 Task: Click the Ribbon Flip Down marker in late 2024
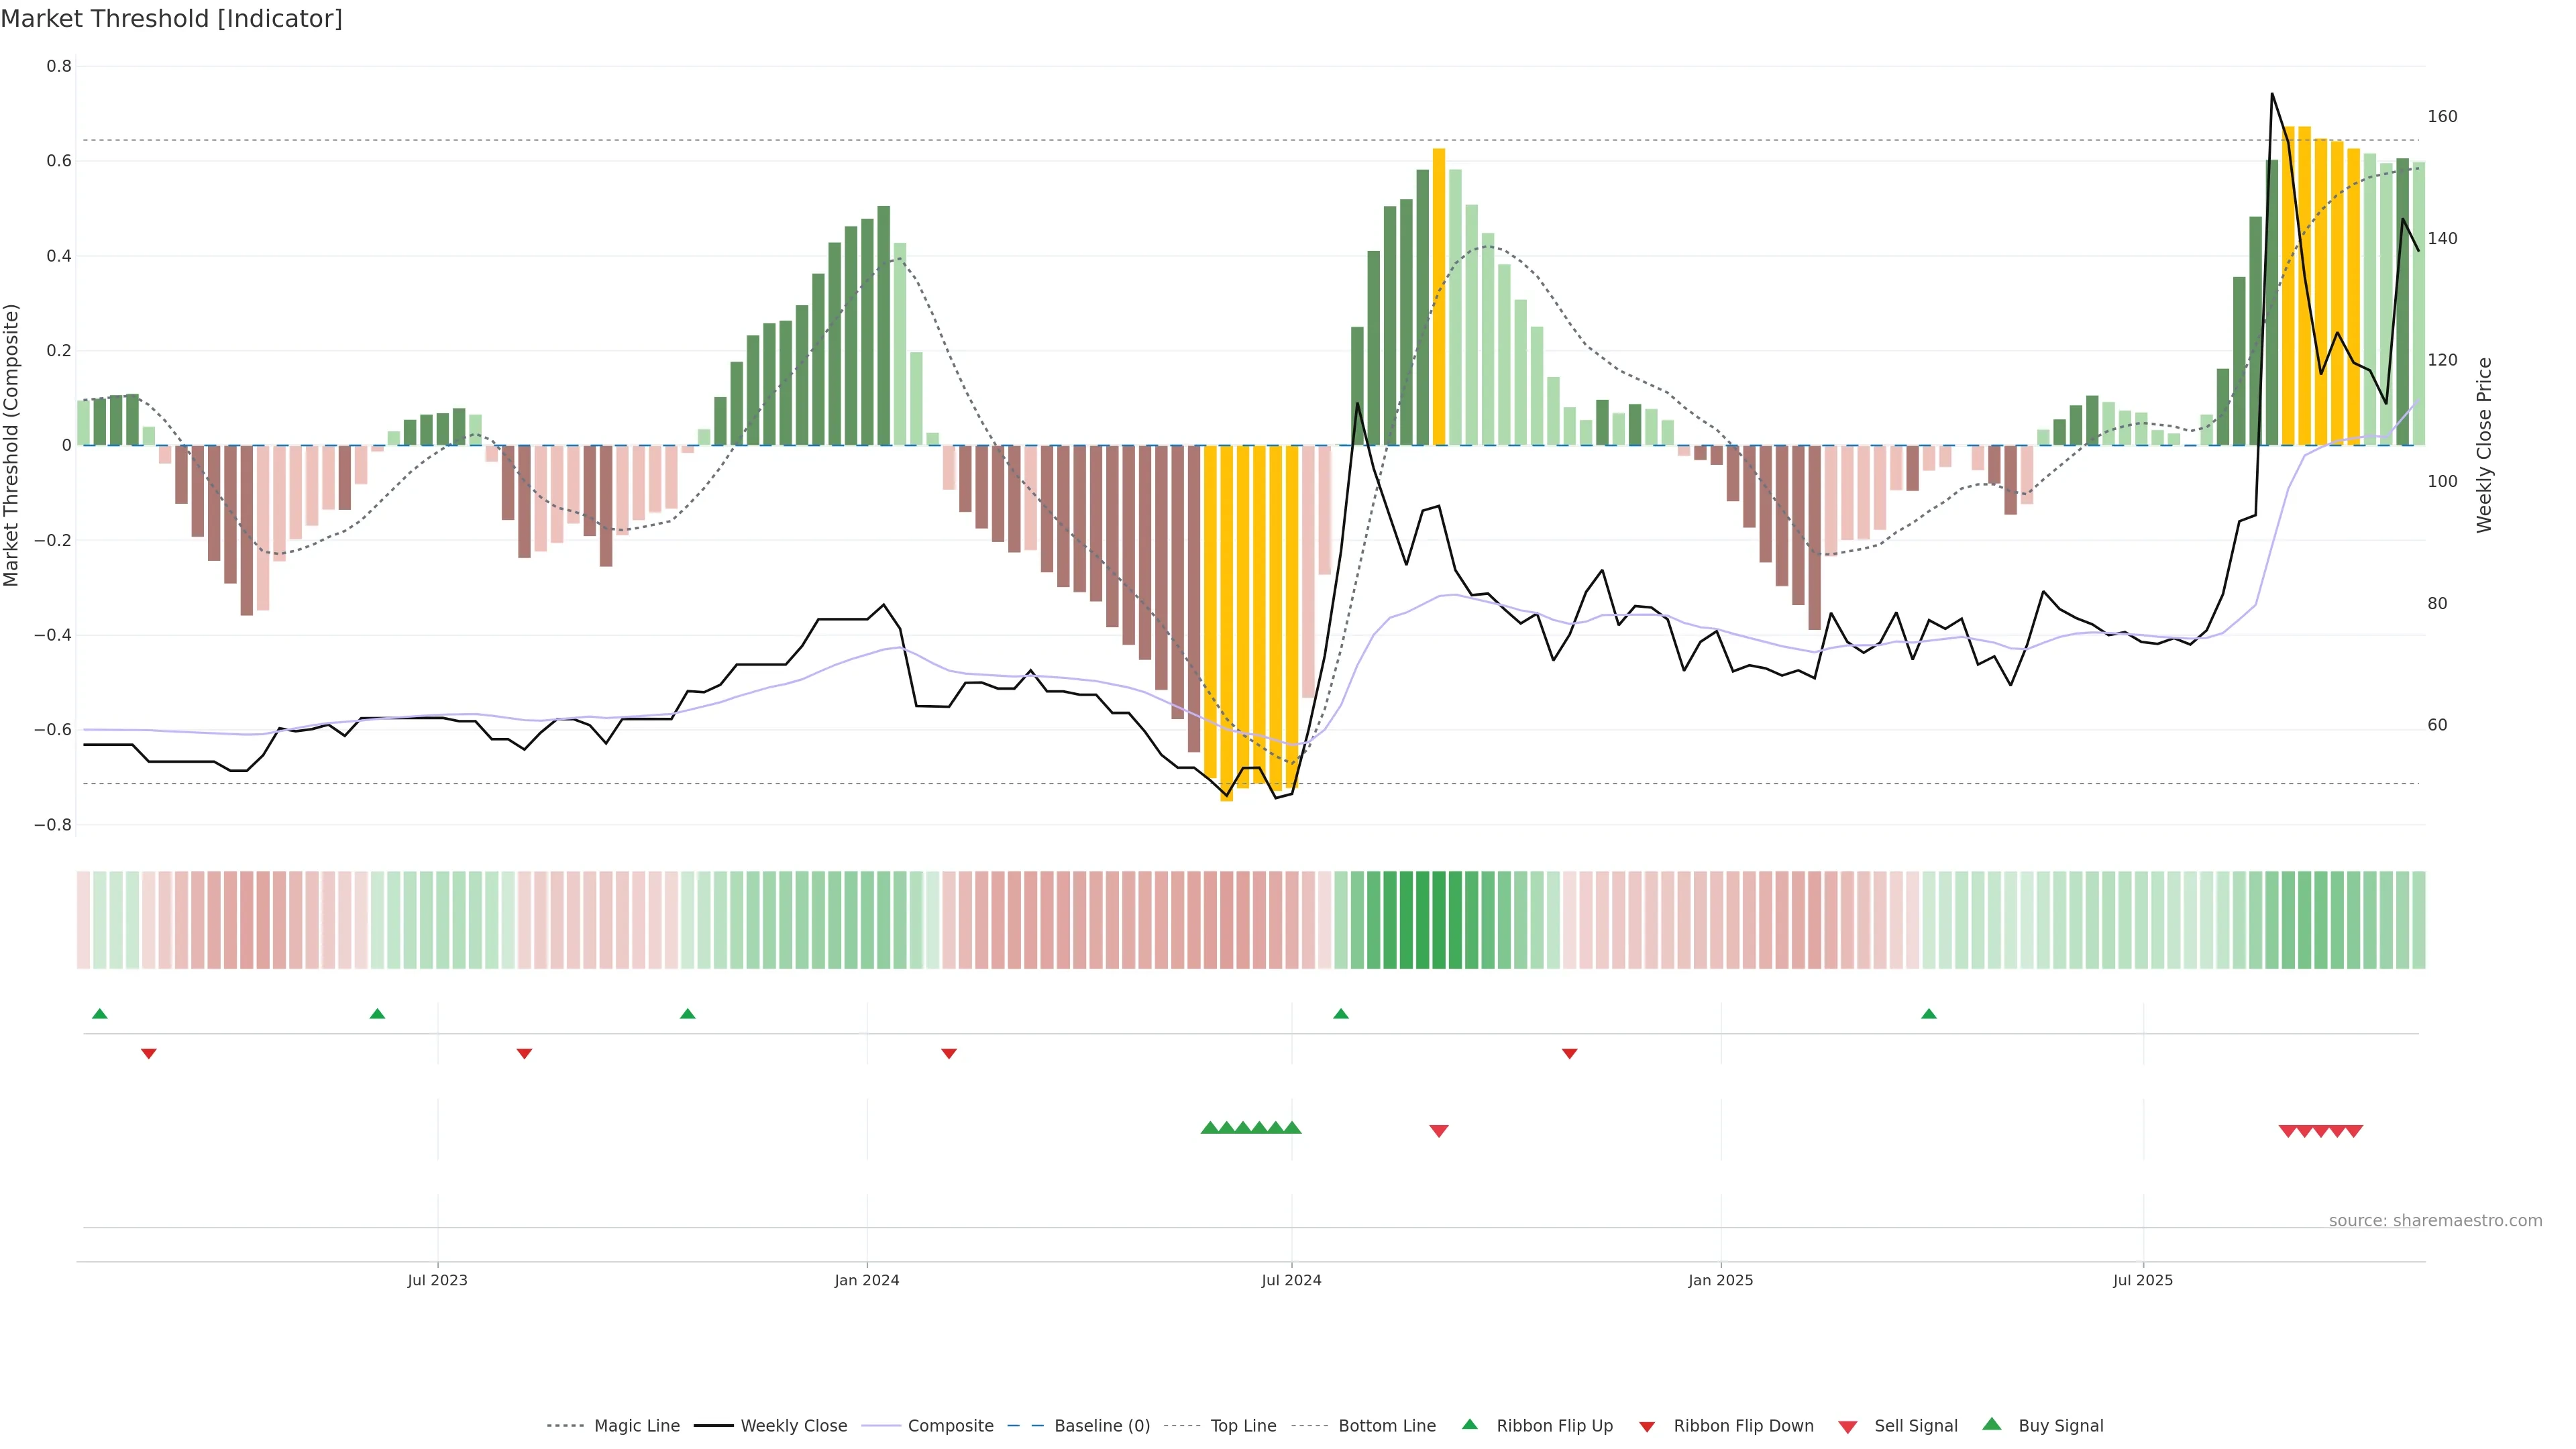pos(1570,1053)
